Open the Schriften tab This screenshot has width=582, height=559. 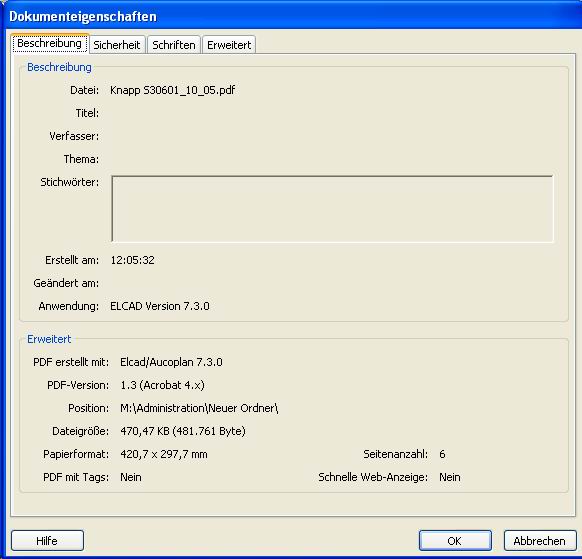coord(174,45)
